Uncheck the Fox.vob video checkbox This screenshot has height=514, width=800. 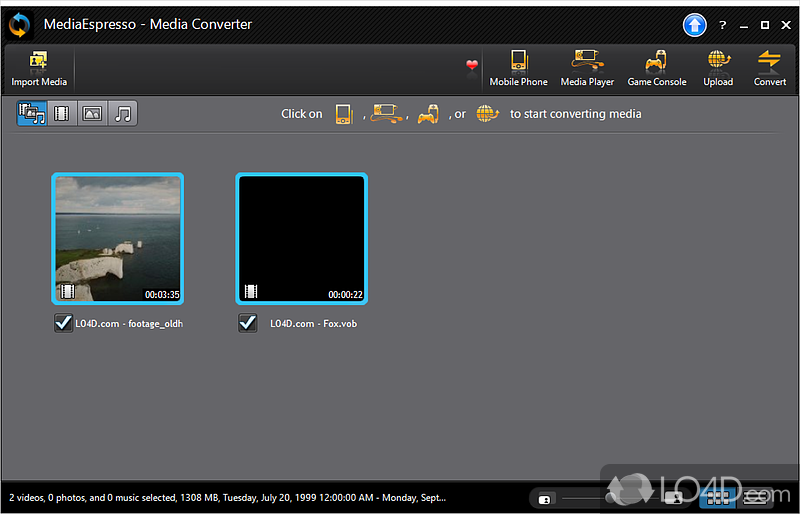pyautogui.click(x=247, y=323)
